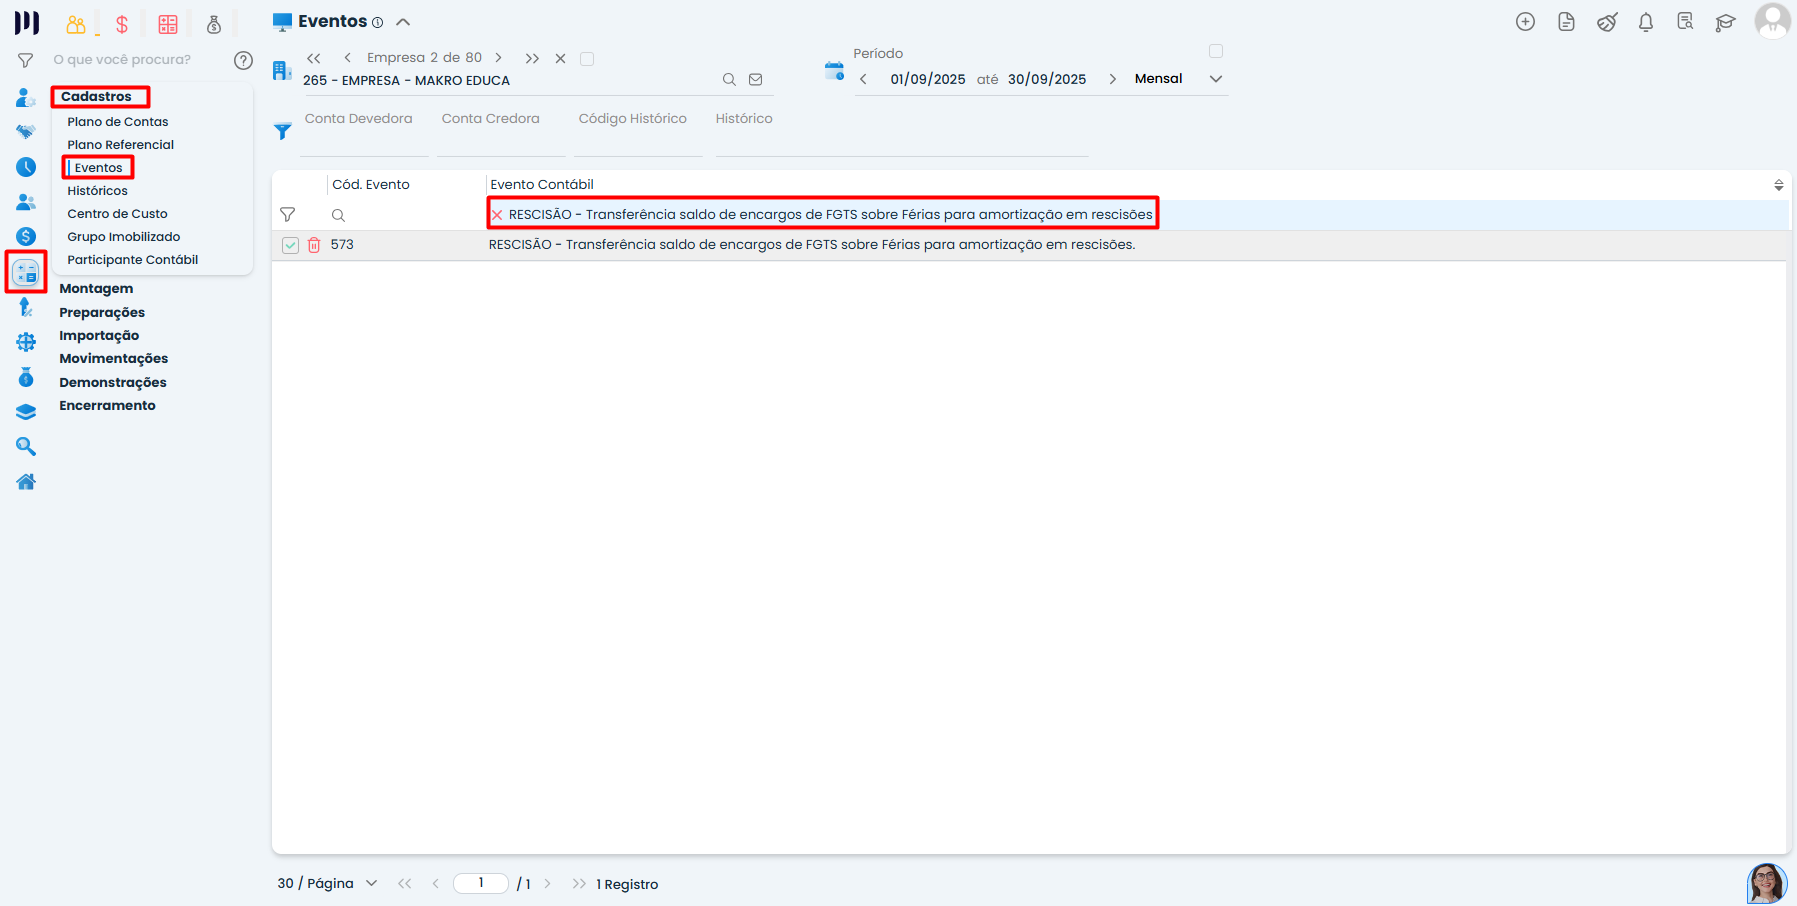Screen dimensions: 1797x906
Task: Open the user profile avatar
Action: click(x=1773, y=21)
